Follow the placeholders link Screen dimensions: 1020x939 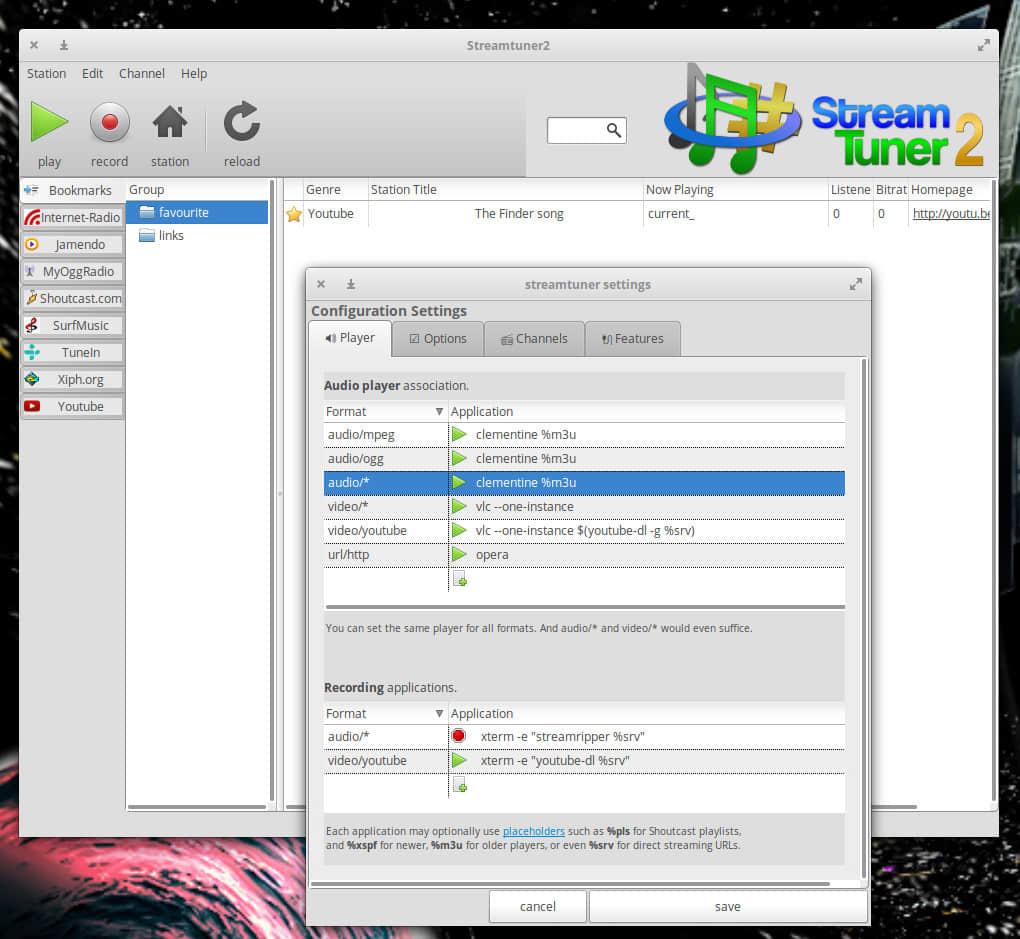[x=533, y=831]
